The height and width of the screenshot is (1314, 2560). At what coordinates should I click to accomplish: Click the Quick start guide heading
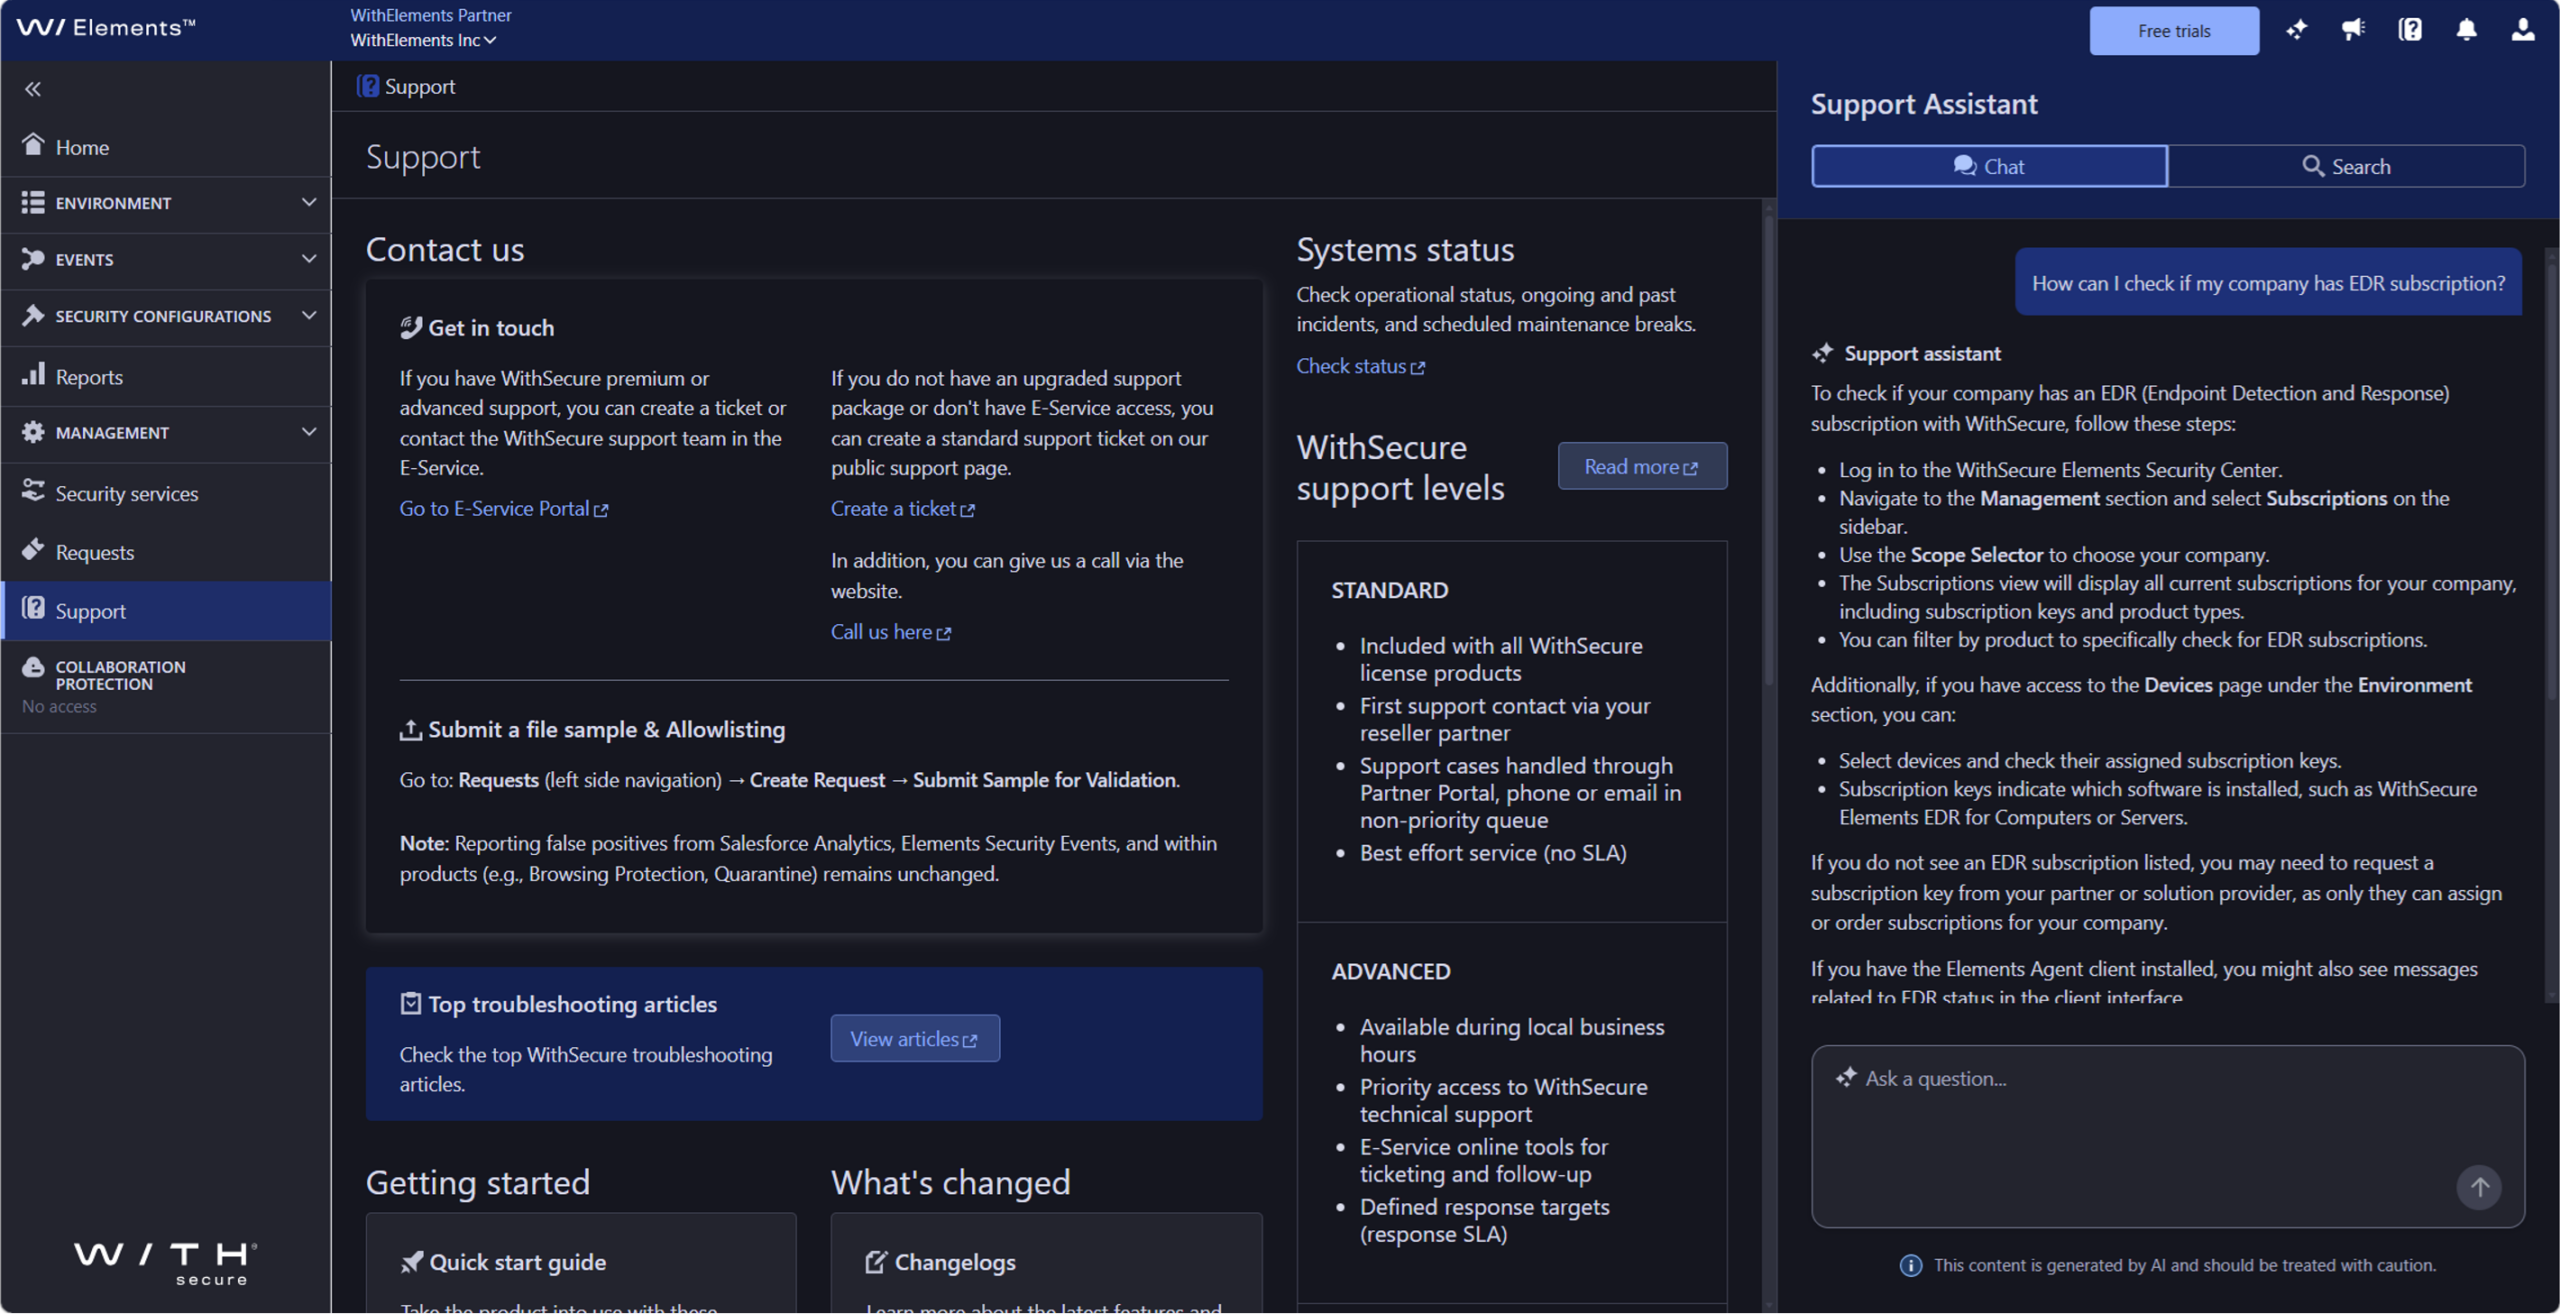point(517,1262)
